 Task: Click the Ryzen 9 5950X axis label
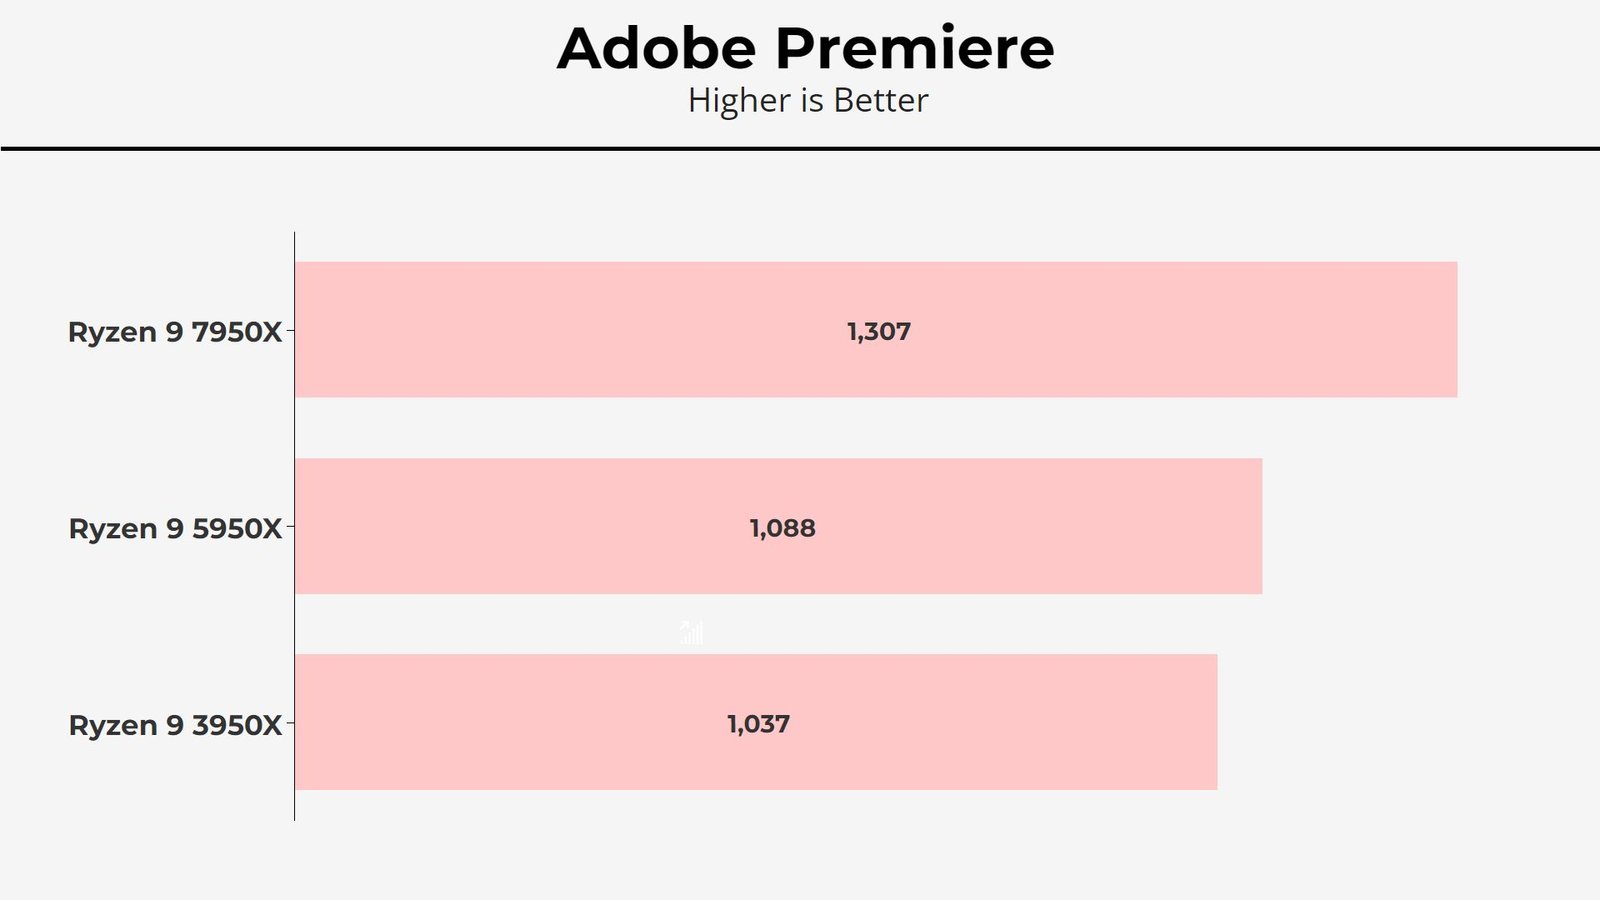175,528
